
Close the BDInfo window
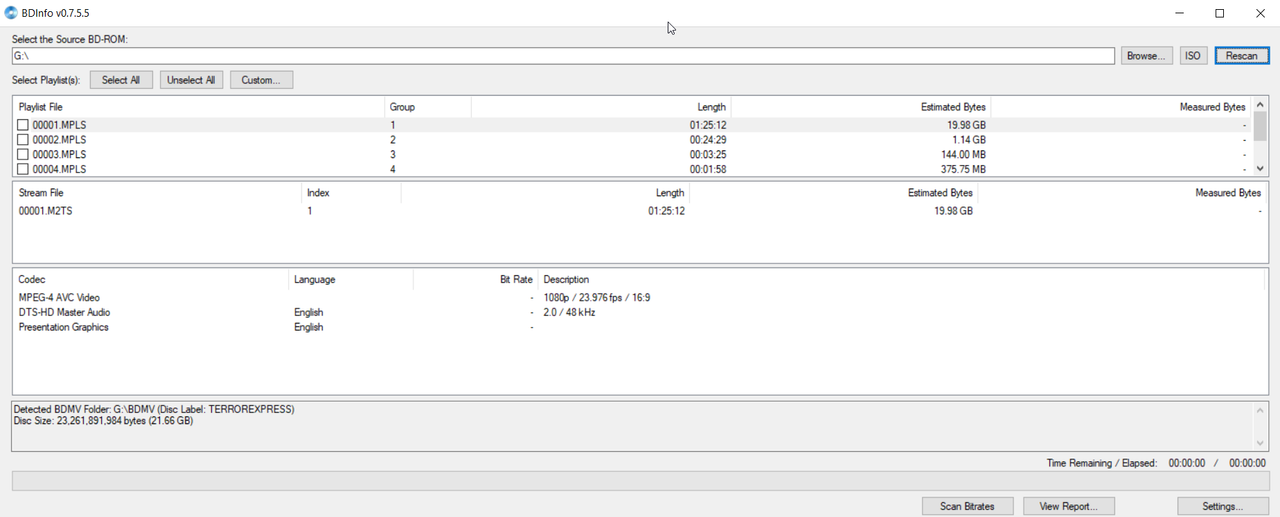click(x=1260, y=13)
